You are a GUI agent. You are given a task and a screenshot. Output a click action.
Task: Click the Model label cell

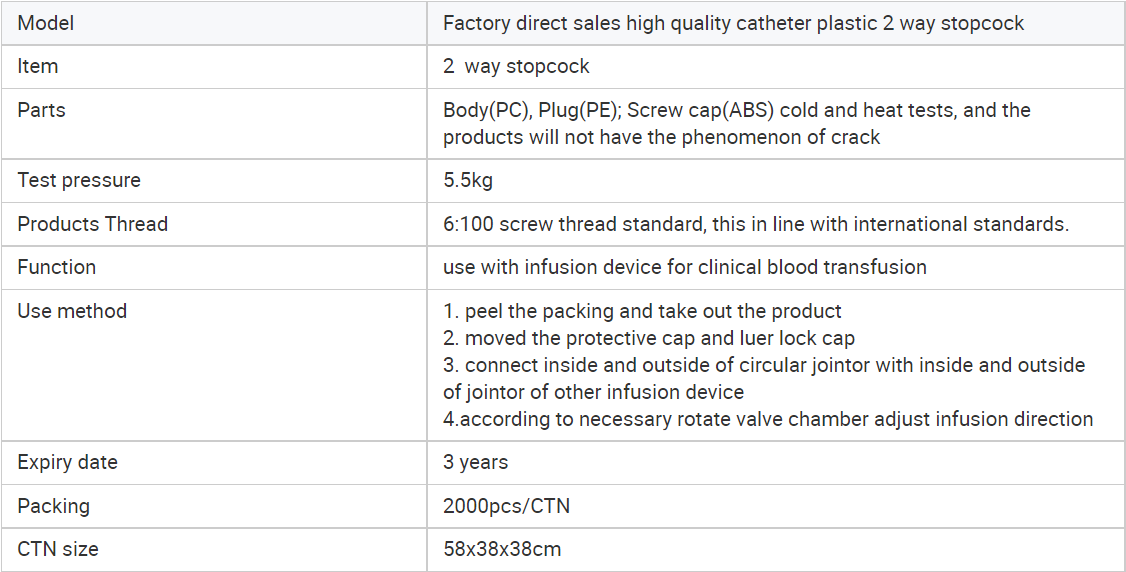pyautogui.click(x=213, y=23)
